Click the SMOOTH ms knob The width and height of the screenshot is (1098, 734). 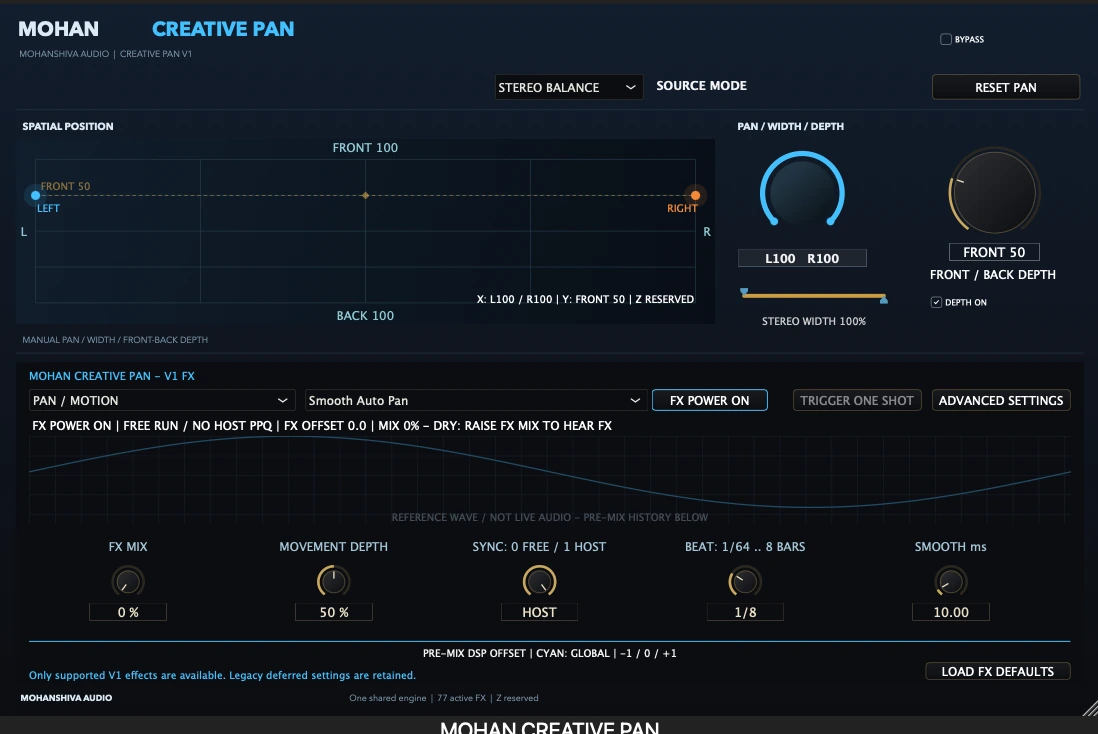(950, 581)
